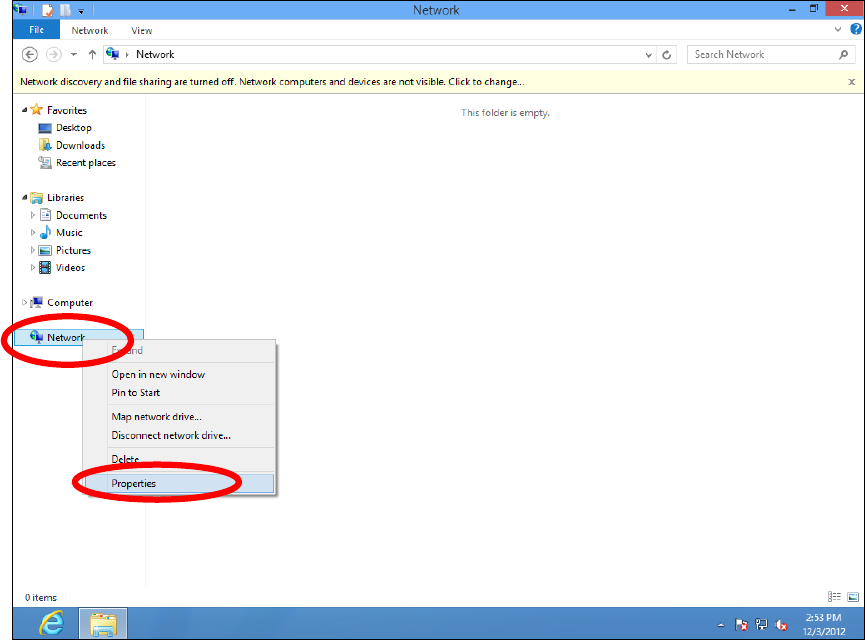
Task: Click the network status tray icon
Action: 761,625
